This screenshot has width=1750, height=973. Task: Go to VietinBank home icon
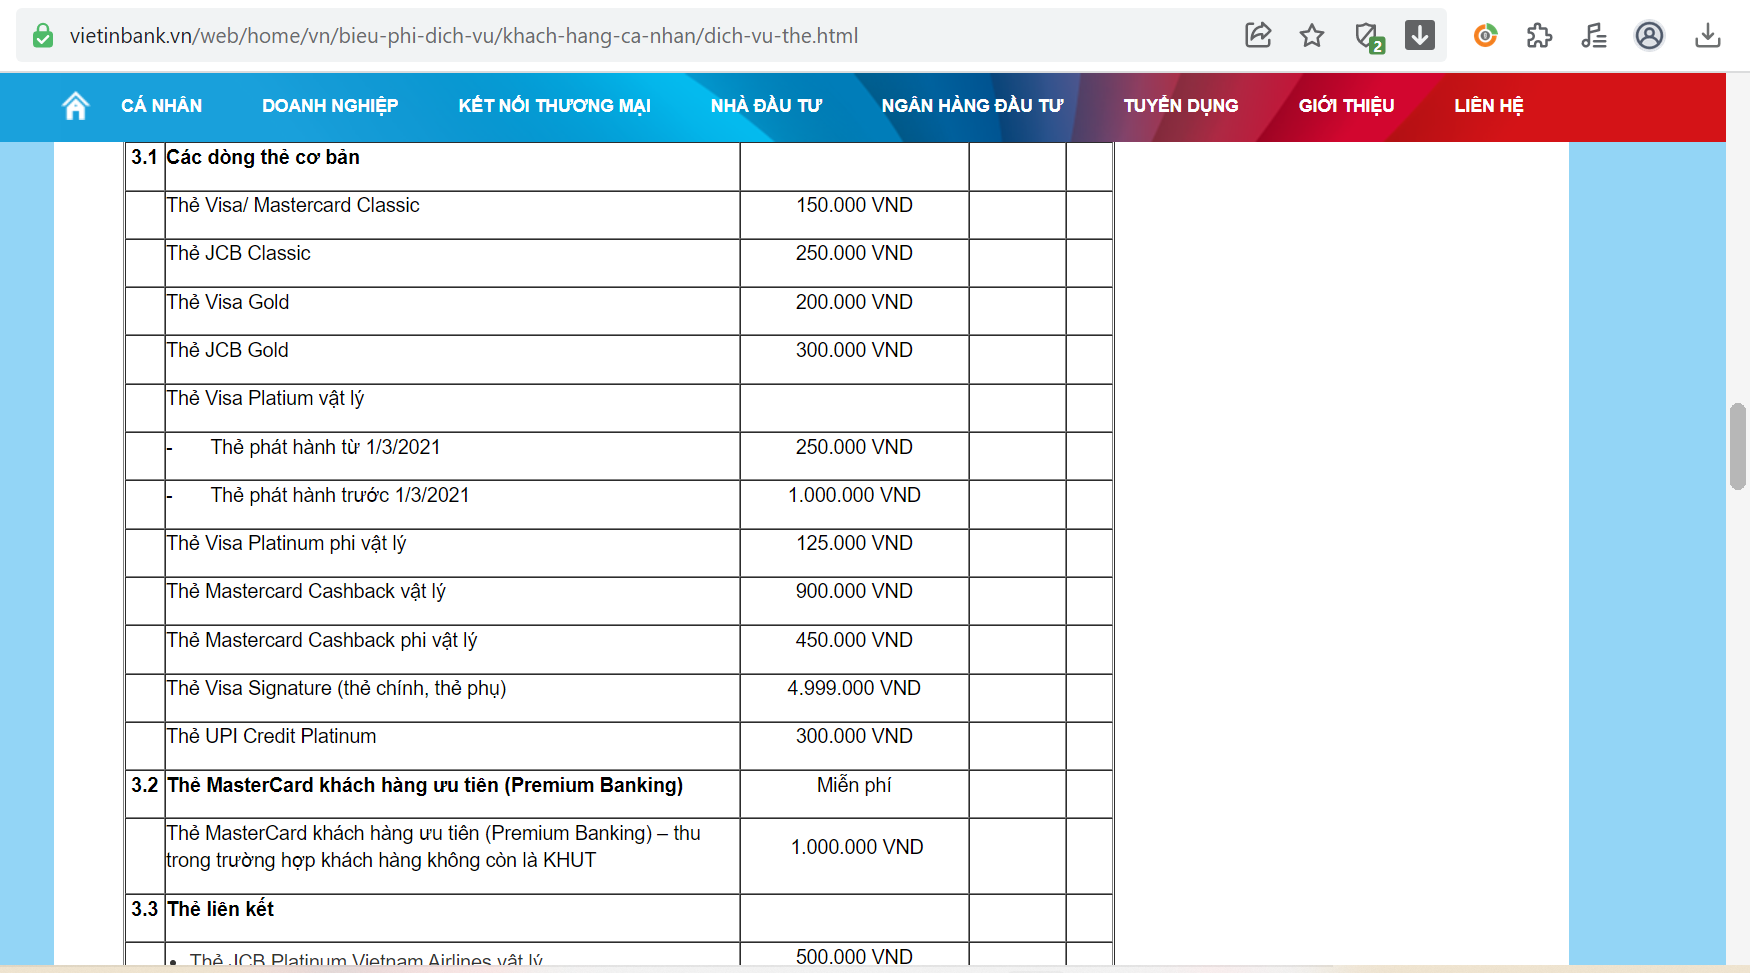tap(75, 105)
